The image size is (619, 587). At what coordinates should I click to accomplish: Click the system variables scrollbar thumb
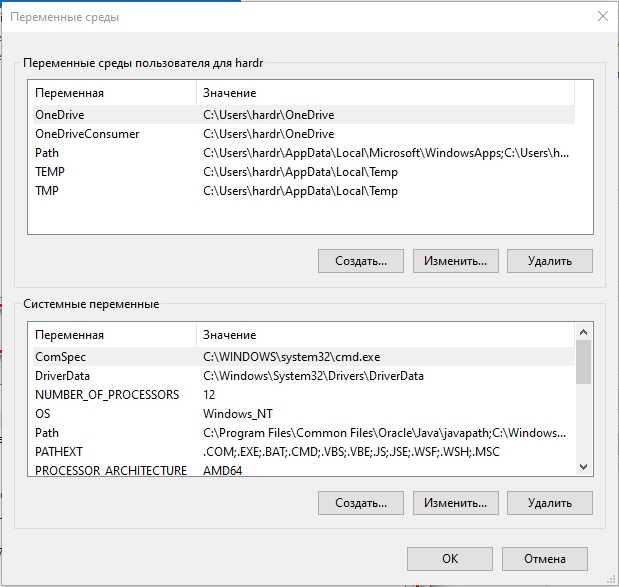point(583,362)
